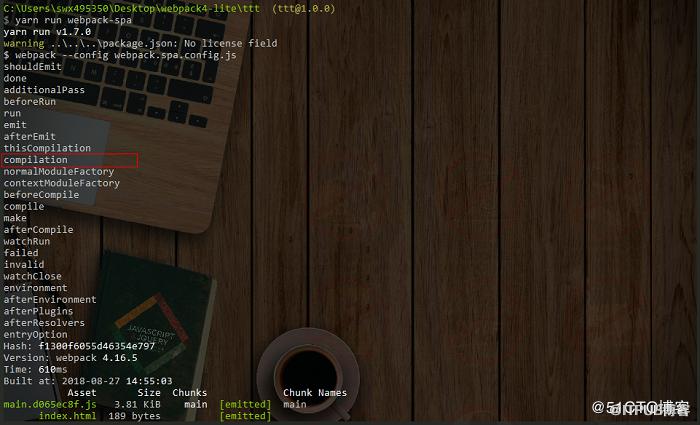
Task: Click the 'beforeCompile' output line
Action: (42, 195)
